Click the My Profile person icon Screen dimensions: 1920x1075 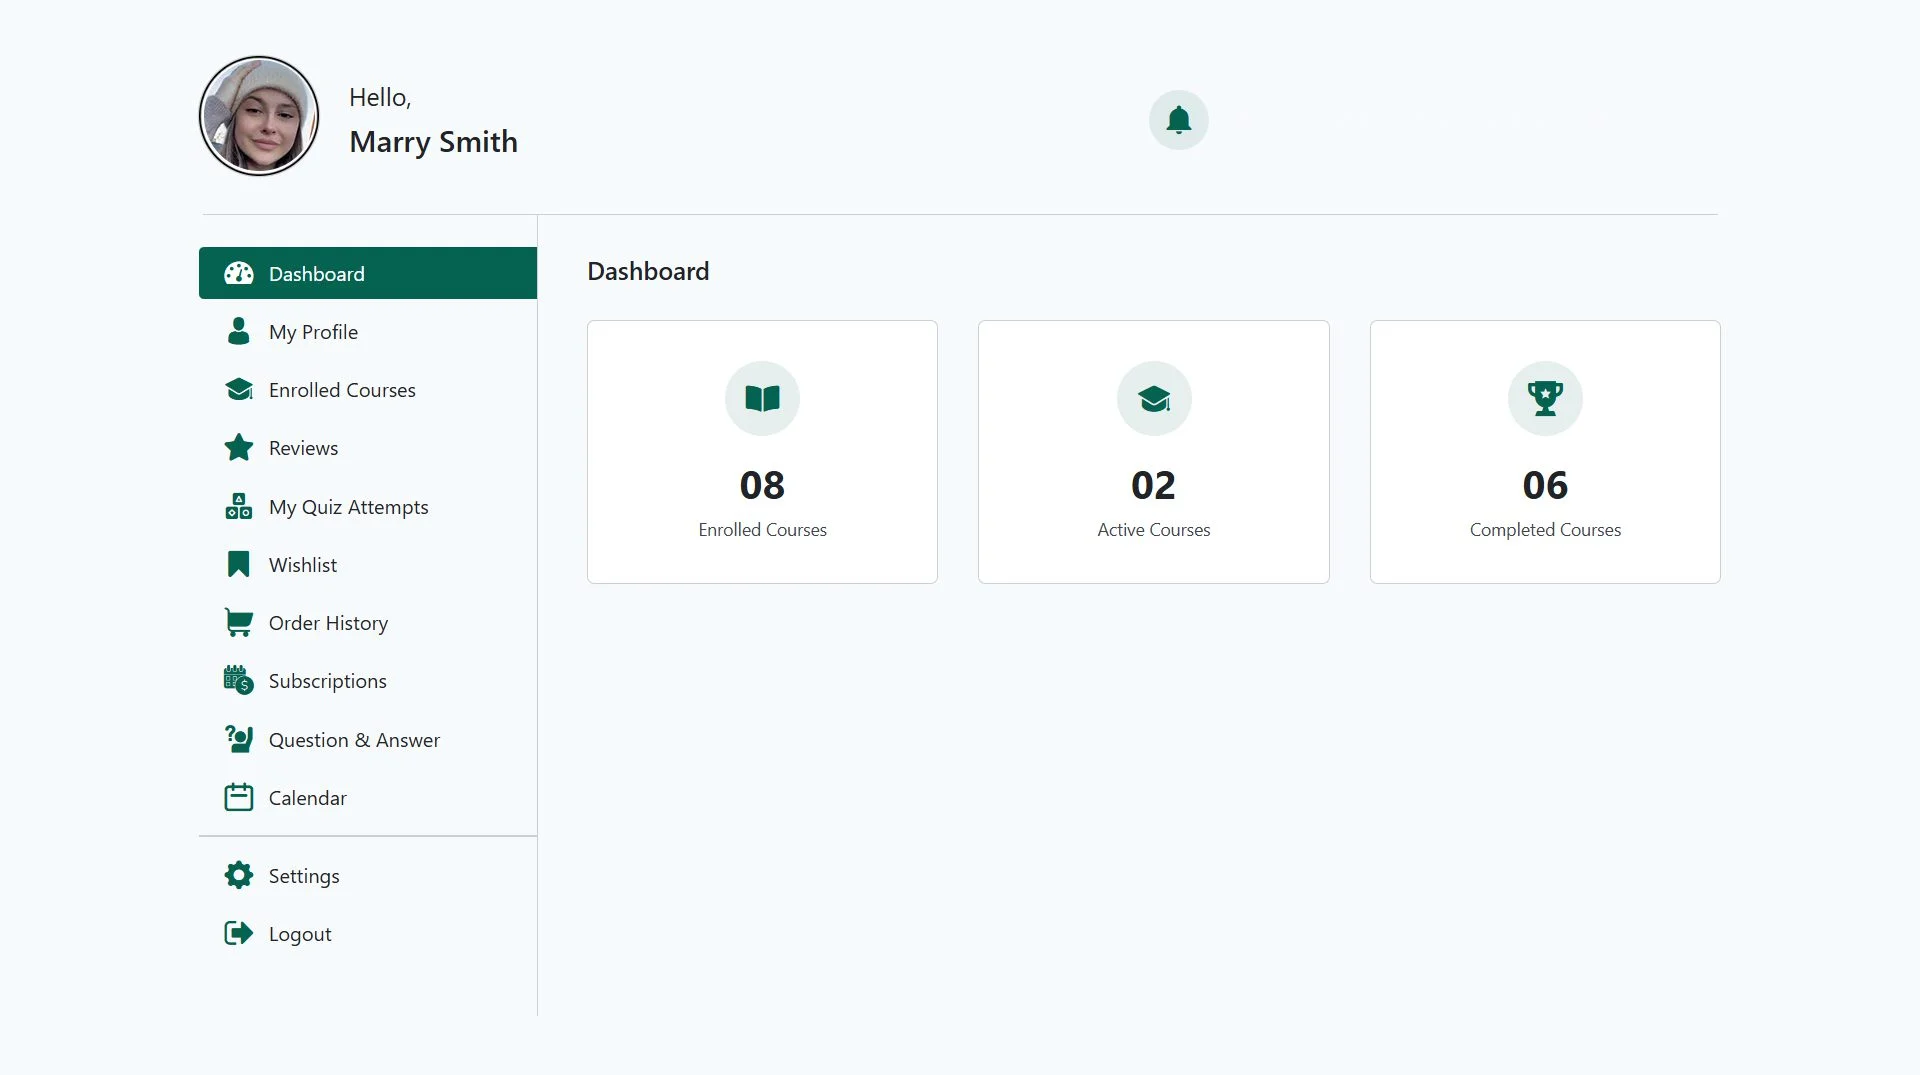tap(239, 331)
